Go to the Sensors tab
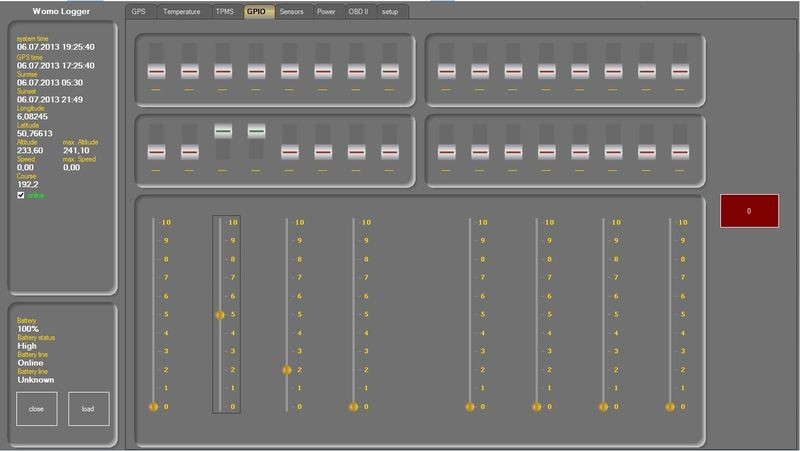 coord(291,12)
